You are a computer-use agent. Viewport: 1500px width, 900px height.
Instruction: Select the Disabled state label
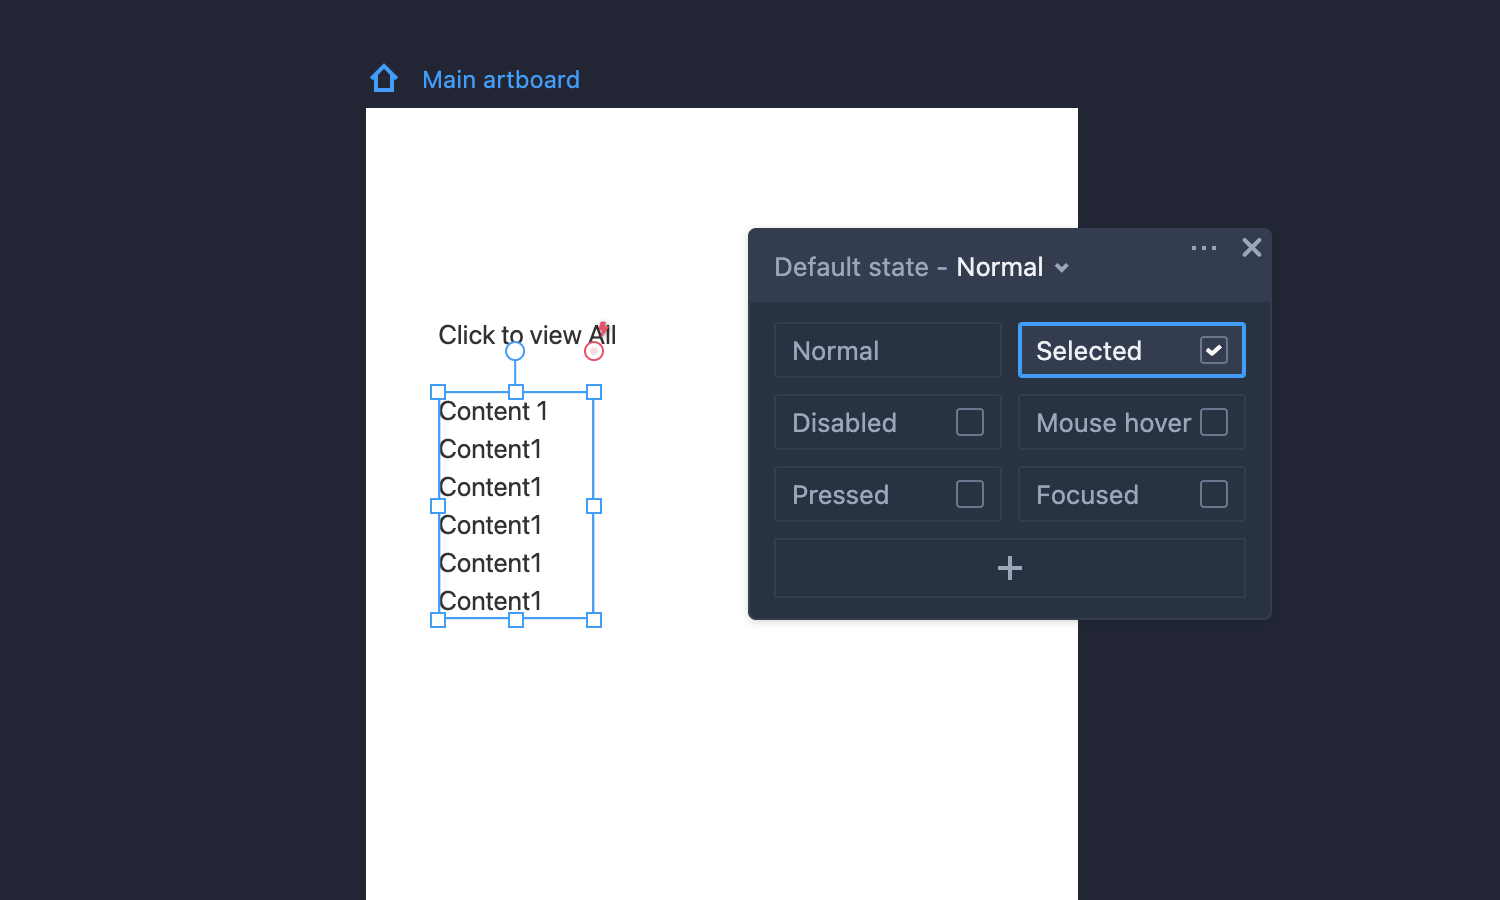point(844,423)
